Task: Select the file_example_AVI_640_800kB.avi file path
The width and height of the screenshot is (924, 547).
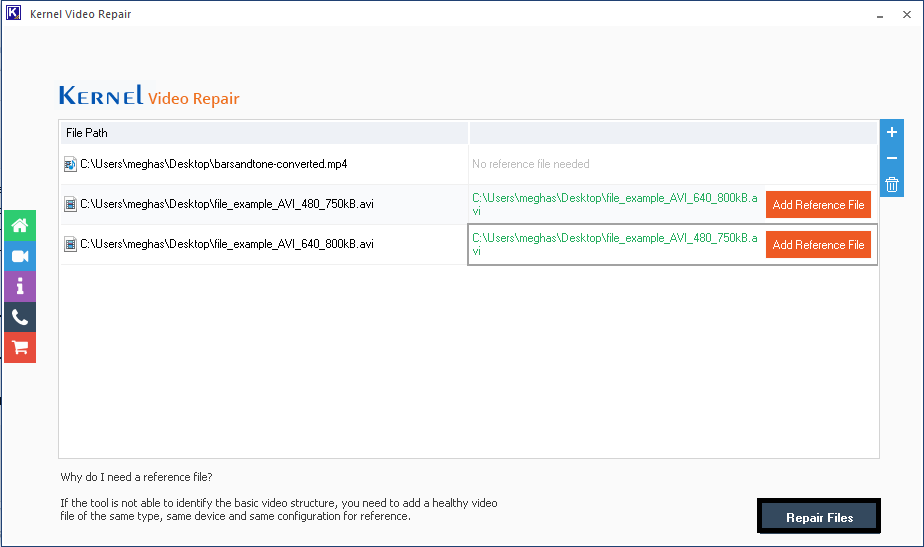Action: click(x=227, y=244)
